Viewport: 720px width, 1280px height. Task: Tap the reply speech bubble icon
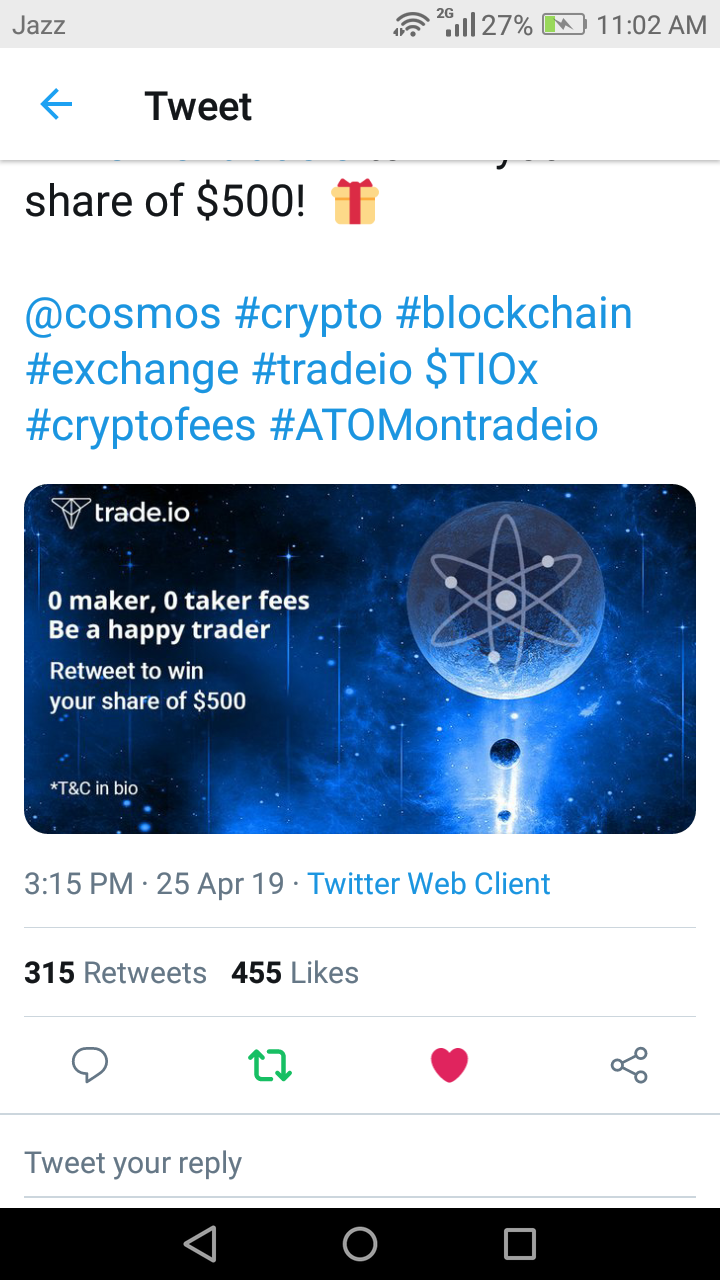(90, 1066)
